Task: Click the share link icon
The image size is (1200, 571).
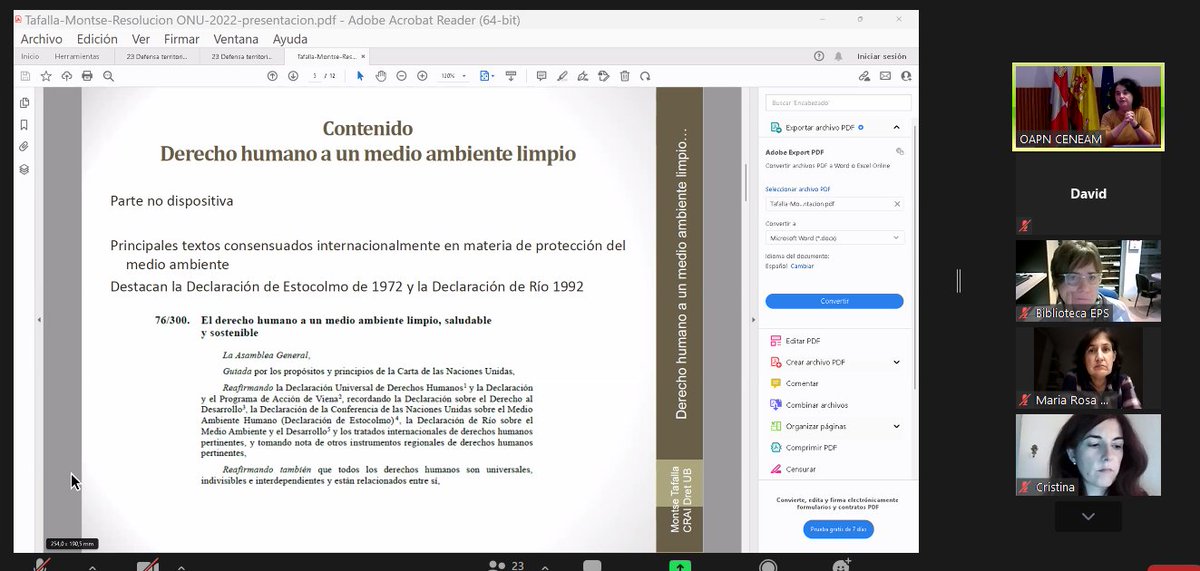Action: 865,76
